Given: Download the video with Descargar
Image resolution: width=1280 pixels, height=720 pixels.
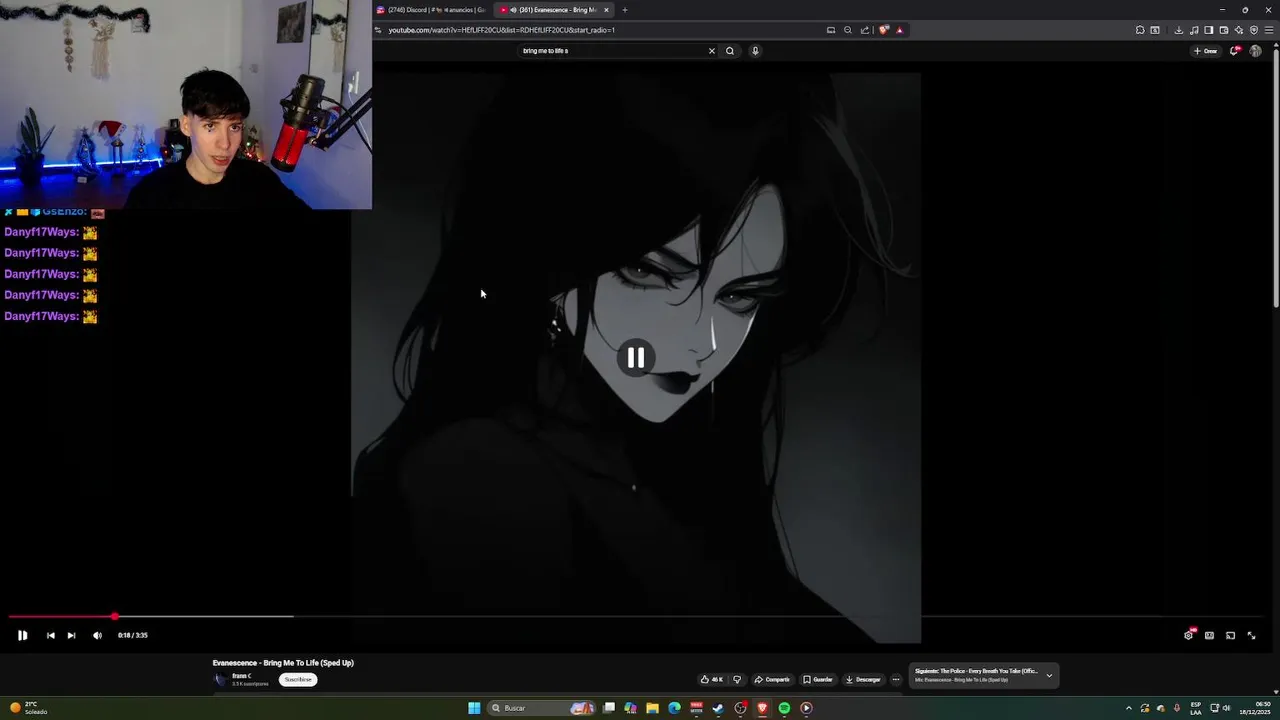Looking at the screenshot, I should (863, 679).
